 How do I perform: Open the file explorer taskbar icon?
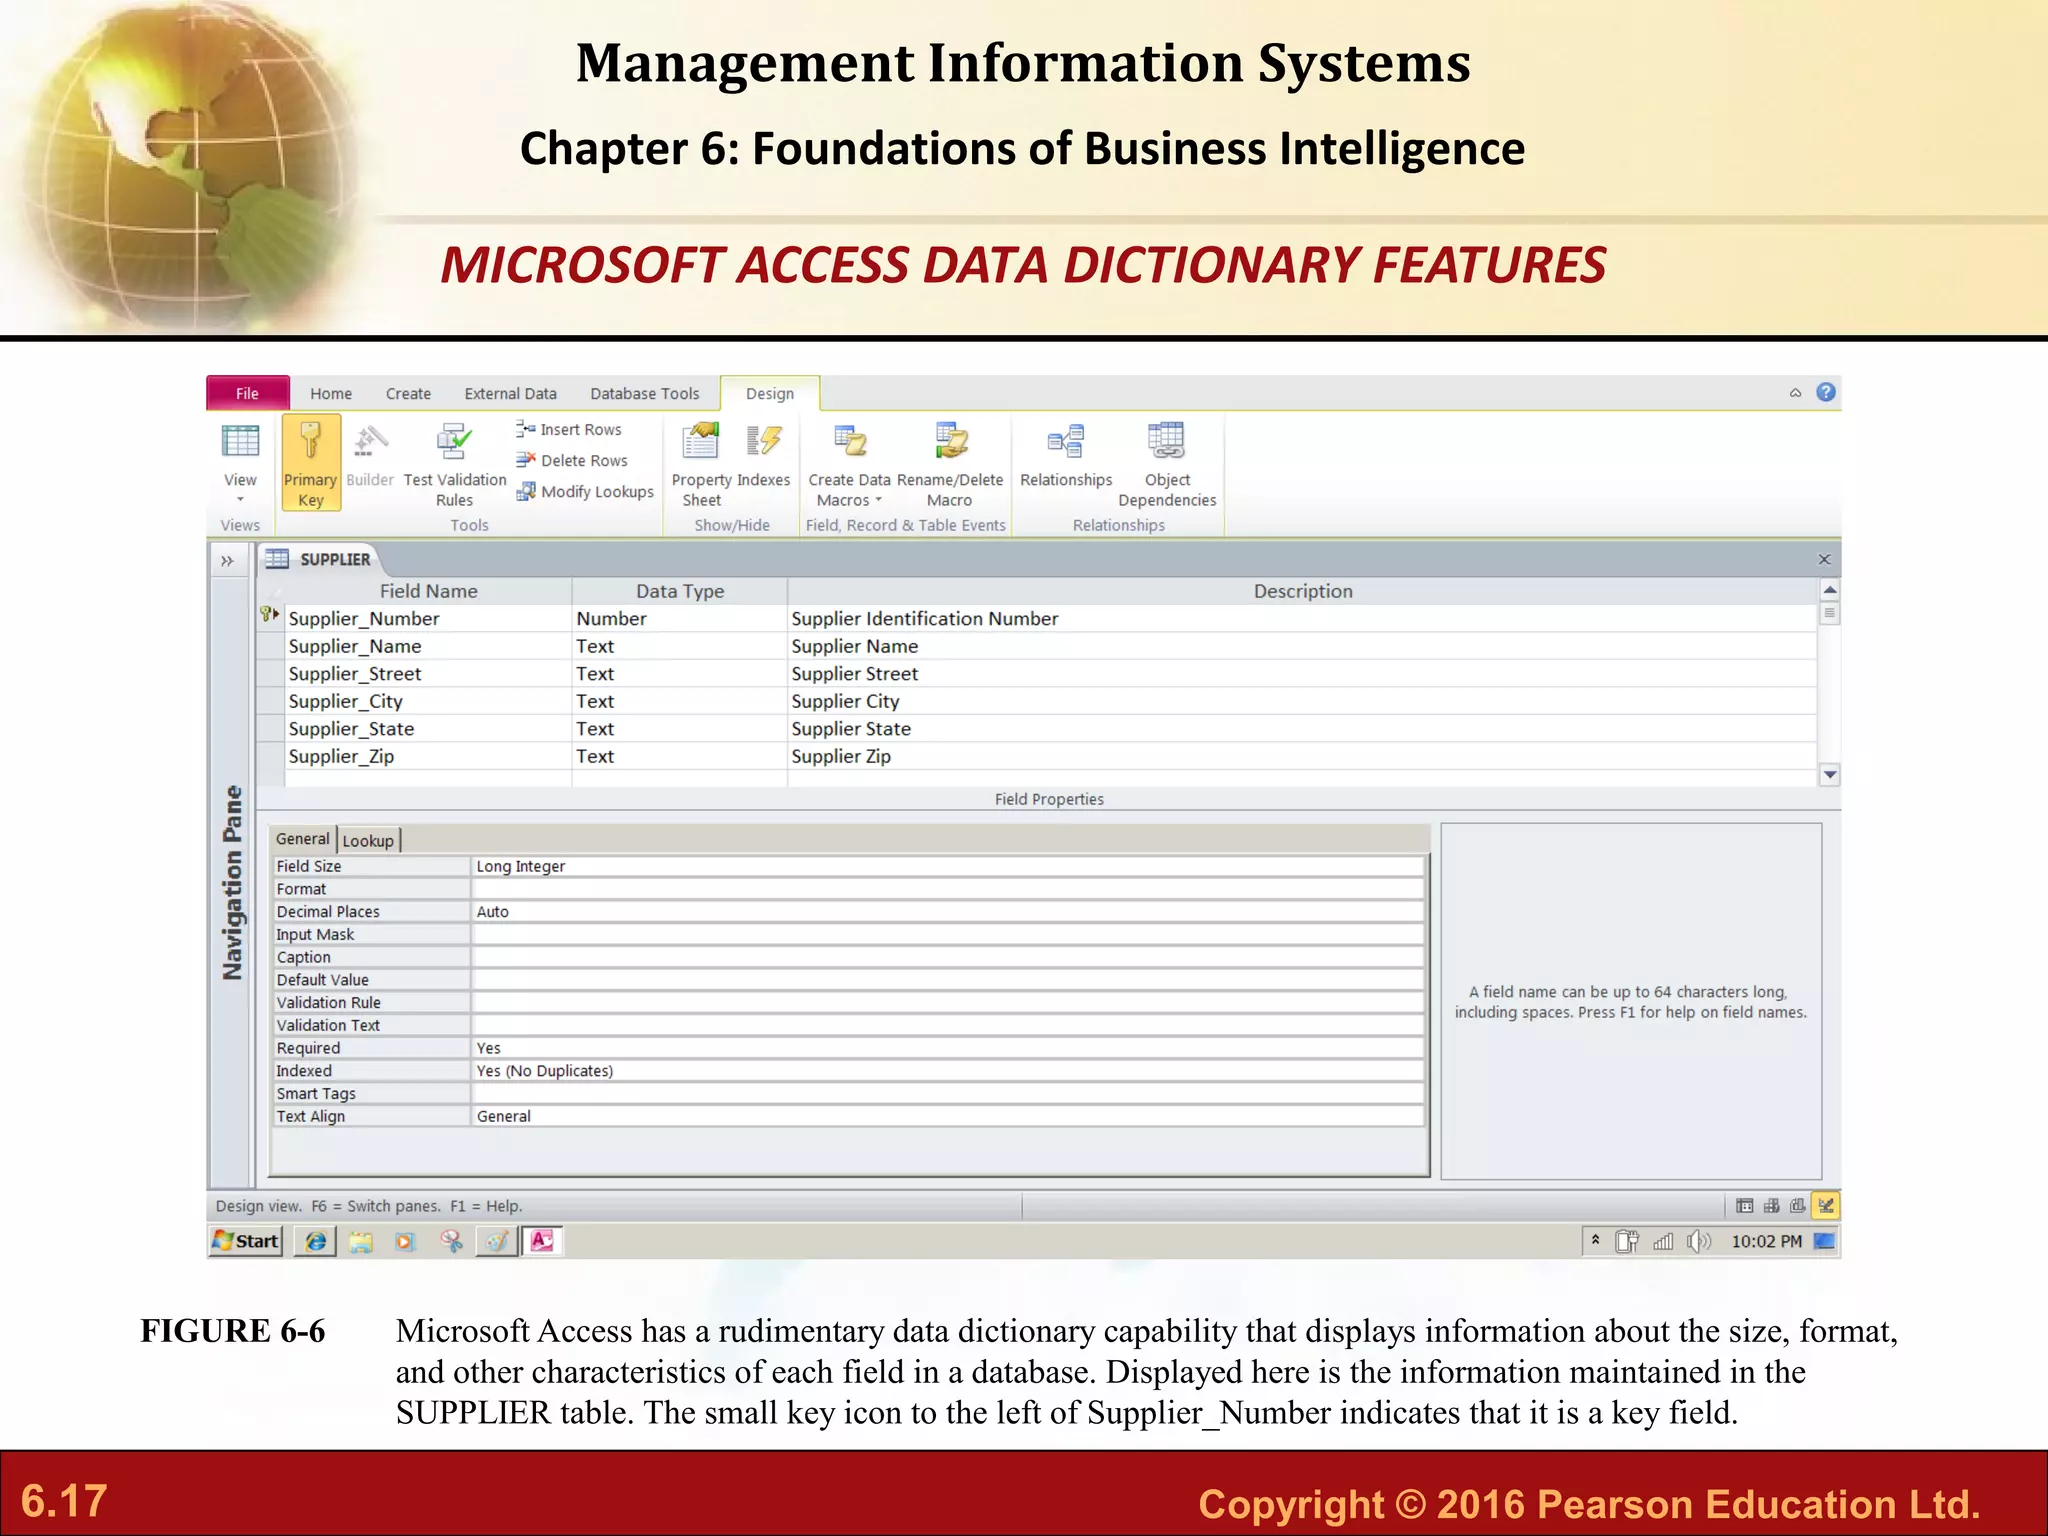coord(360,1242)
